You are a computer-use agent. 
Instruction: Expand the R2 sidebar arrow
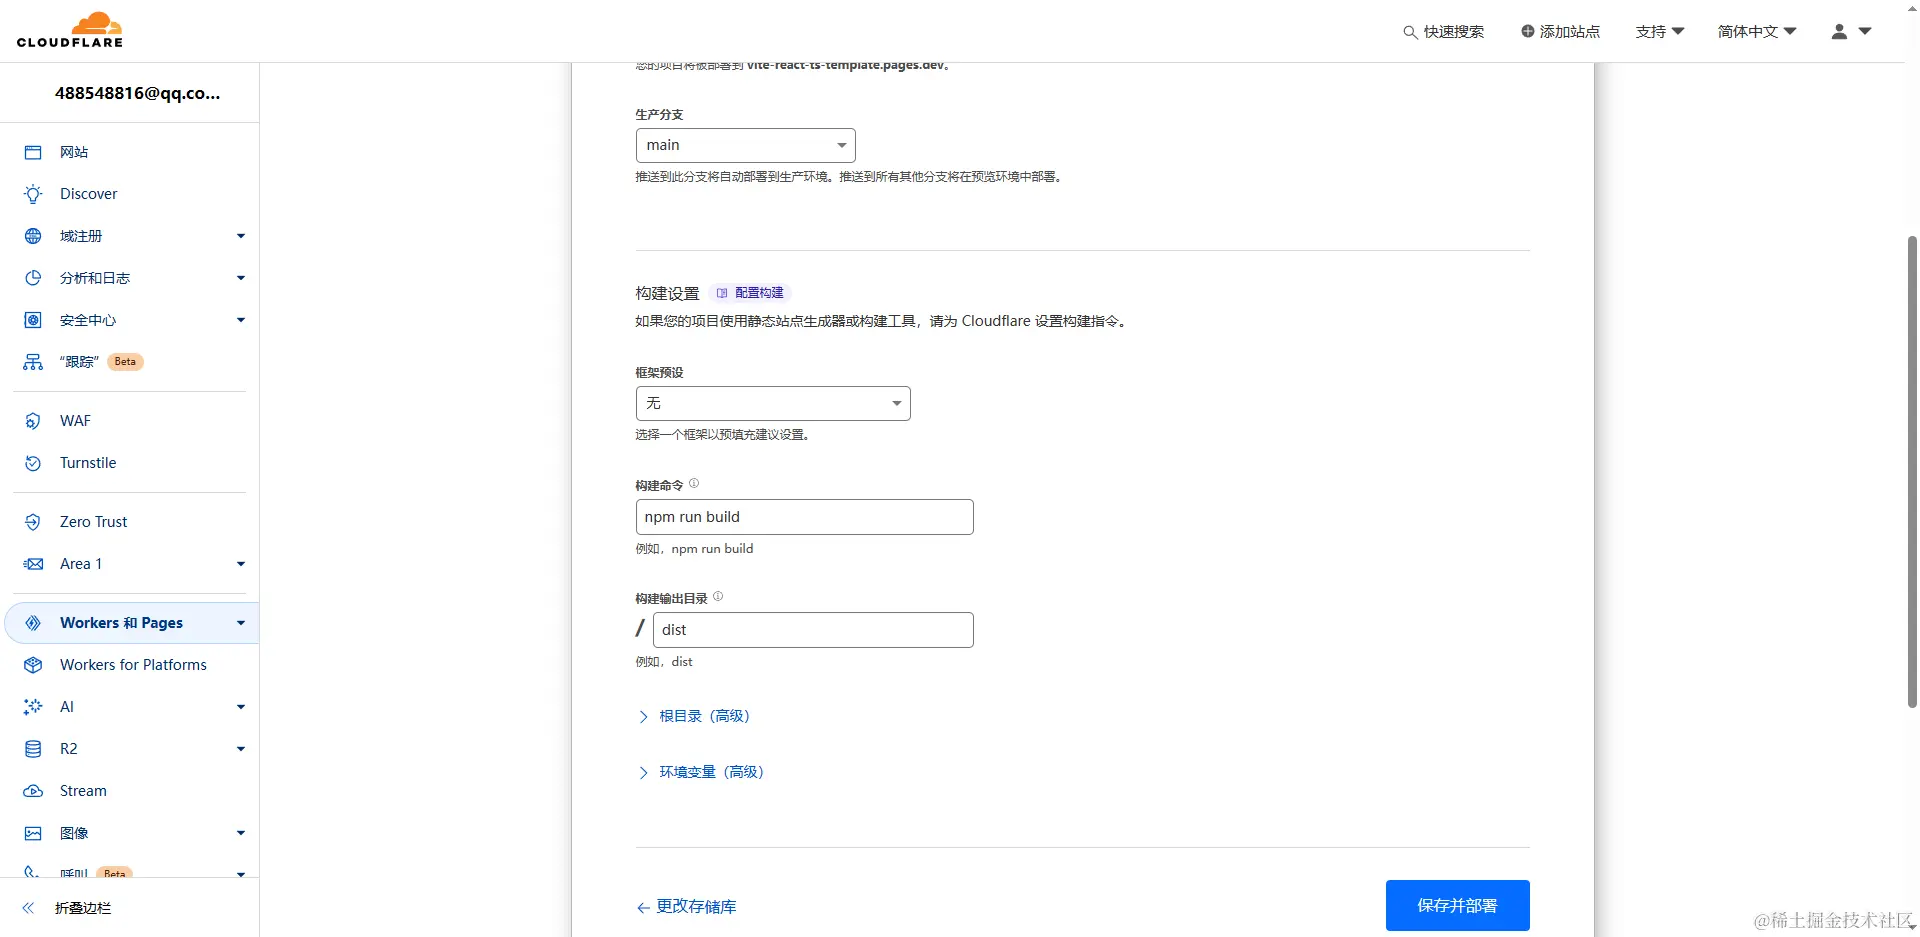point(240,749)
